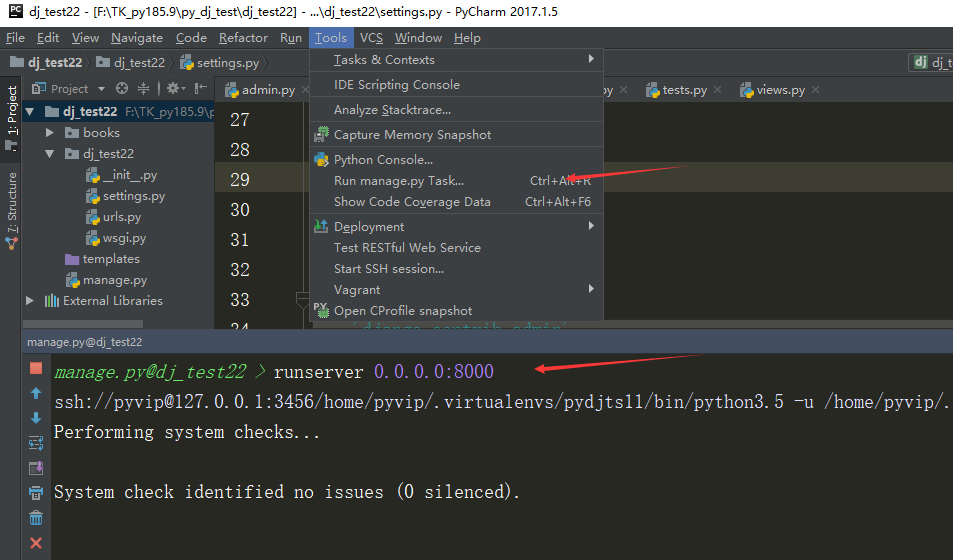The height and width of the screenshot is (560, 953).
Task: Open the Navigate menu
Action: (137, 38)
